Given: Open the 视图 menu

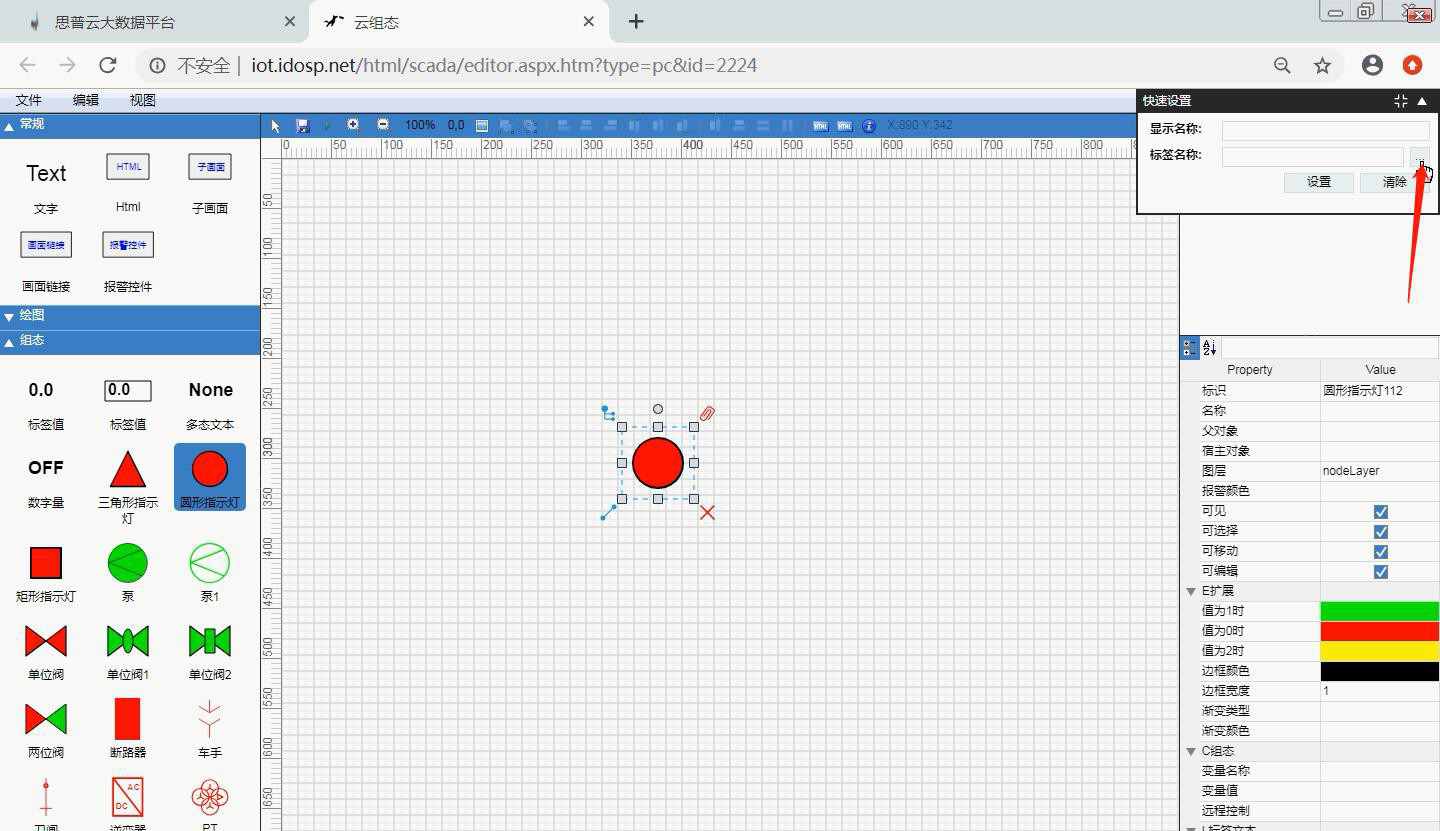Looking at the screenshot, I should click(142, 101).
